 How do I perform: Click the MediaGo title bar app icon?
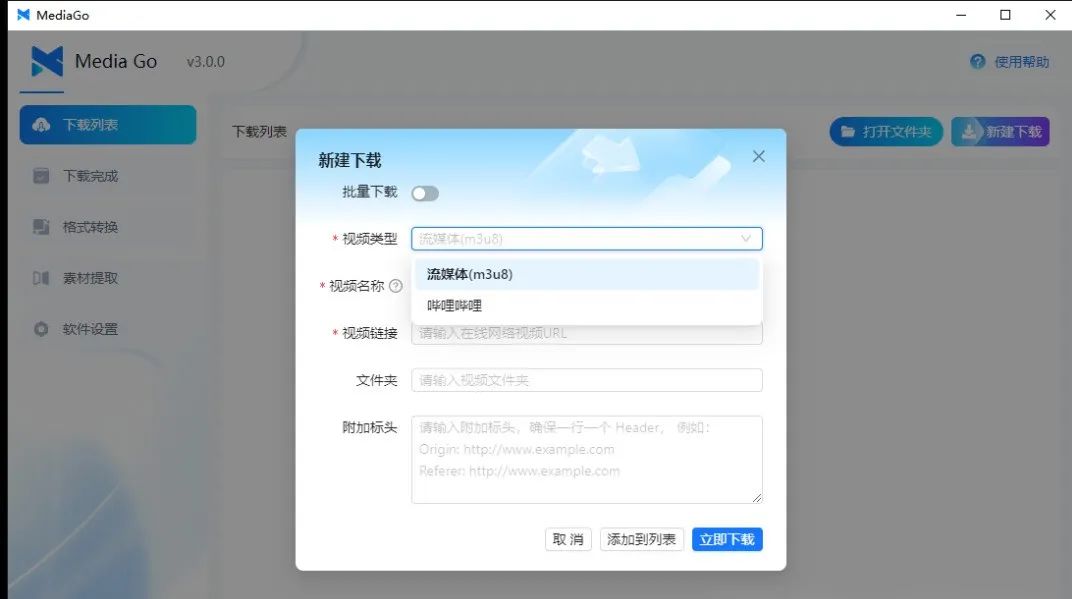24,15
